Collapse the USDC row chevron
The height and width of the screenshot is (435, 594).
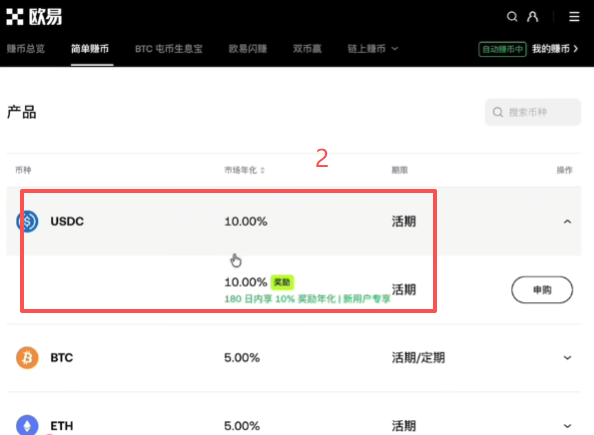tap(567, 222)
